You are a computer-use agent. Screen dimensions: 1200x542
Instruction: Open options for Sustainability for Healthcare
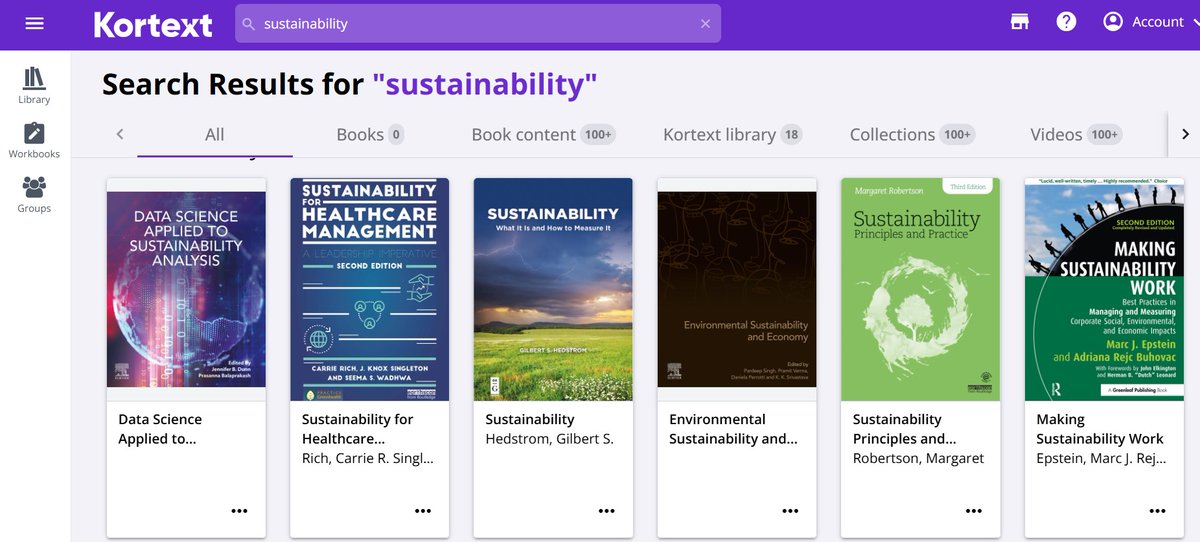pyautogui.click(x=423, y=511)
